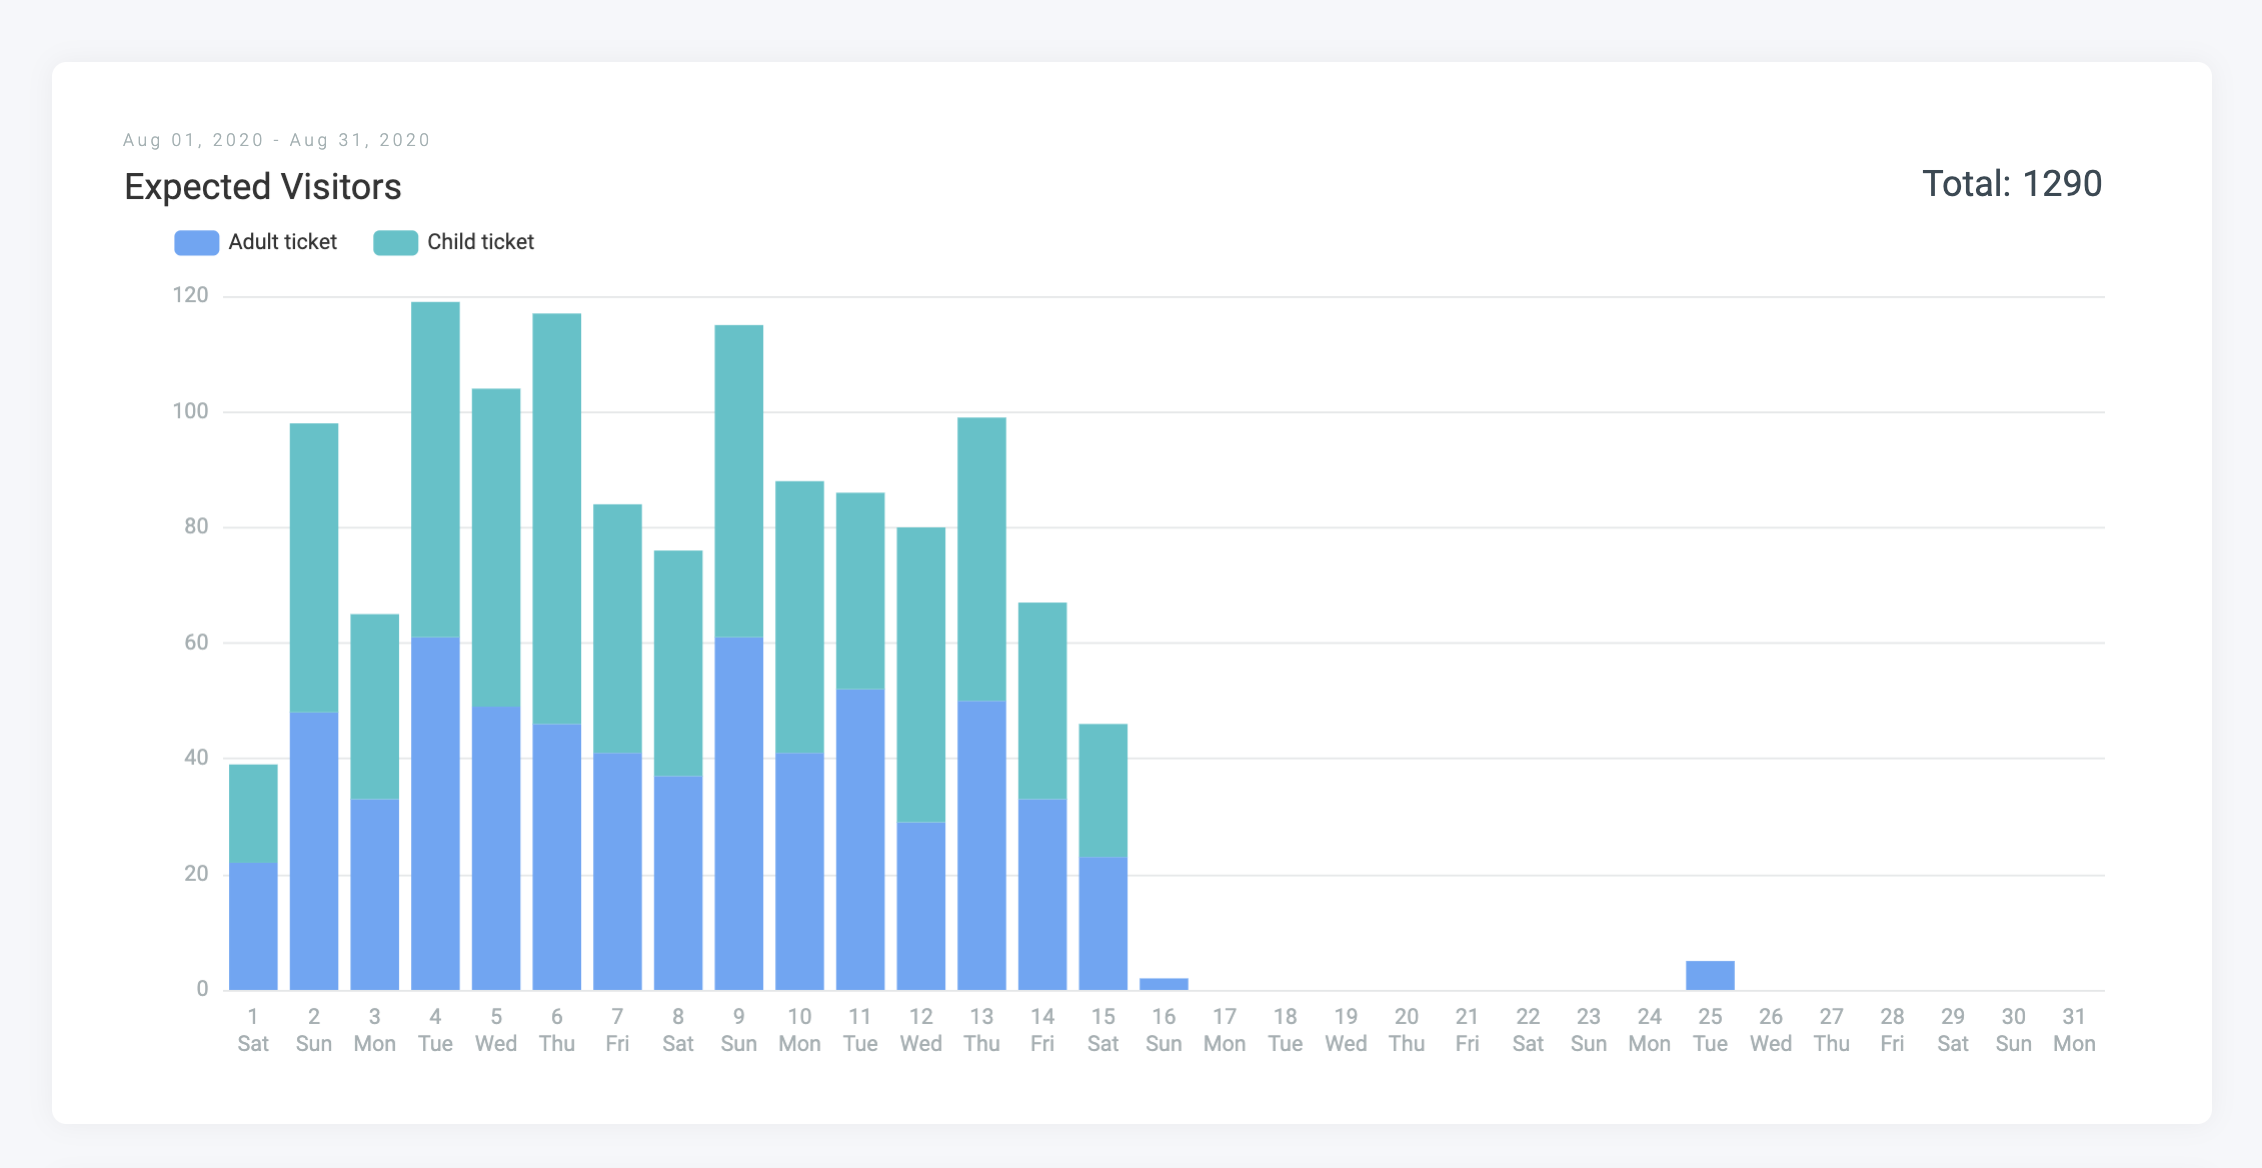Click the Child ticket legend label

click(480, 242)
